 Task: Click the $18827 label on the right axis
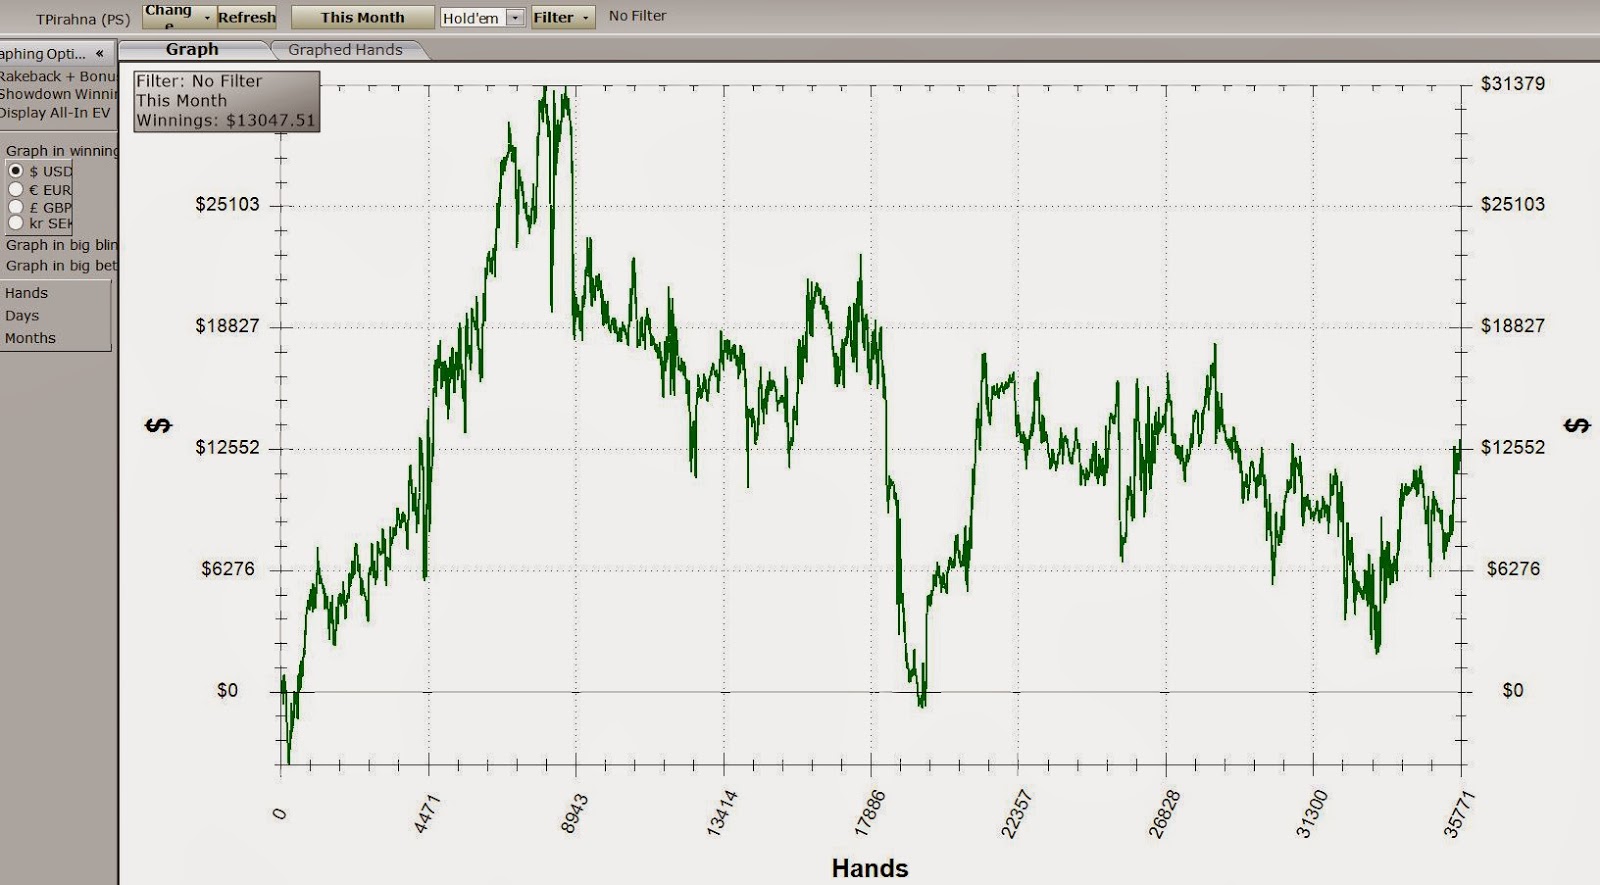pos(1512,326)
